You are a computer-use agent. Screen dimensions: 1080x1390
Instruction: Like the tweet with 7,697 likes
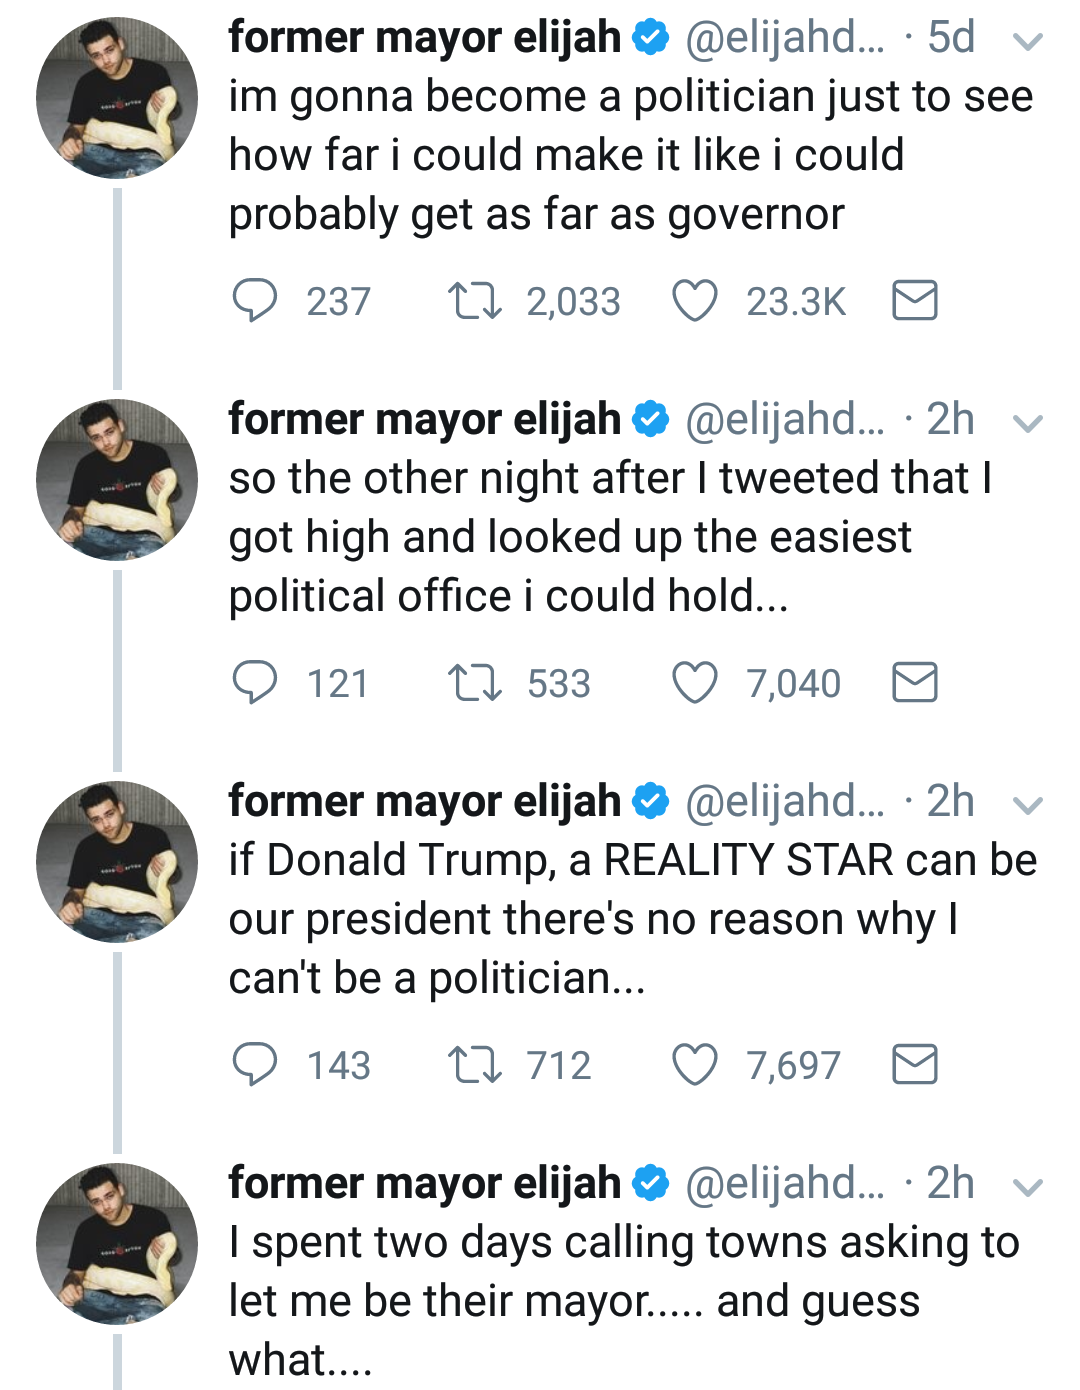(x=694, y=1065)
